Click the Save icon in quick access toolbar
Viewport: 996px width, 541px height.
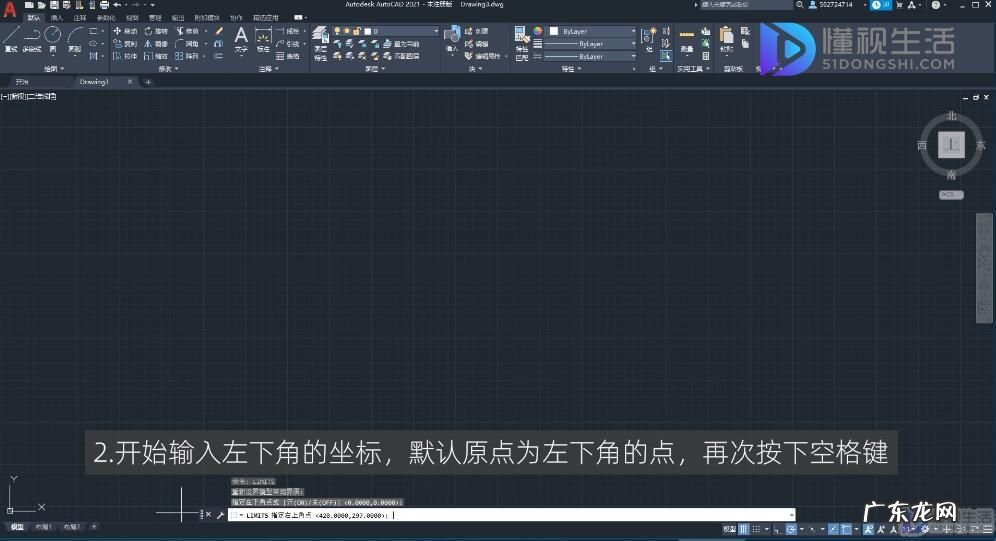click(54, 5)
